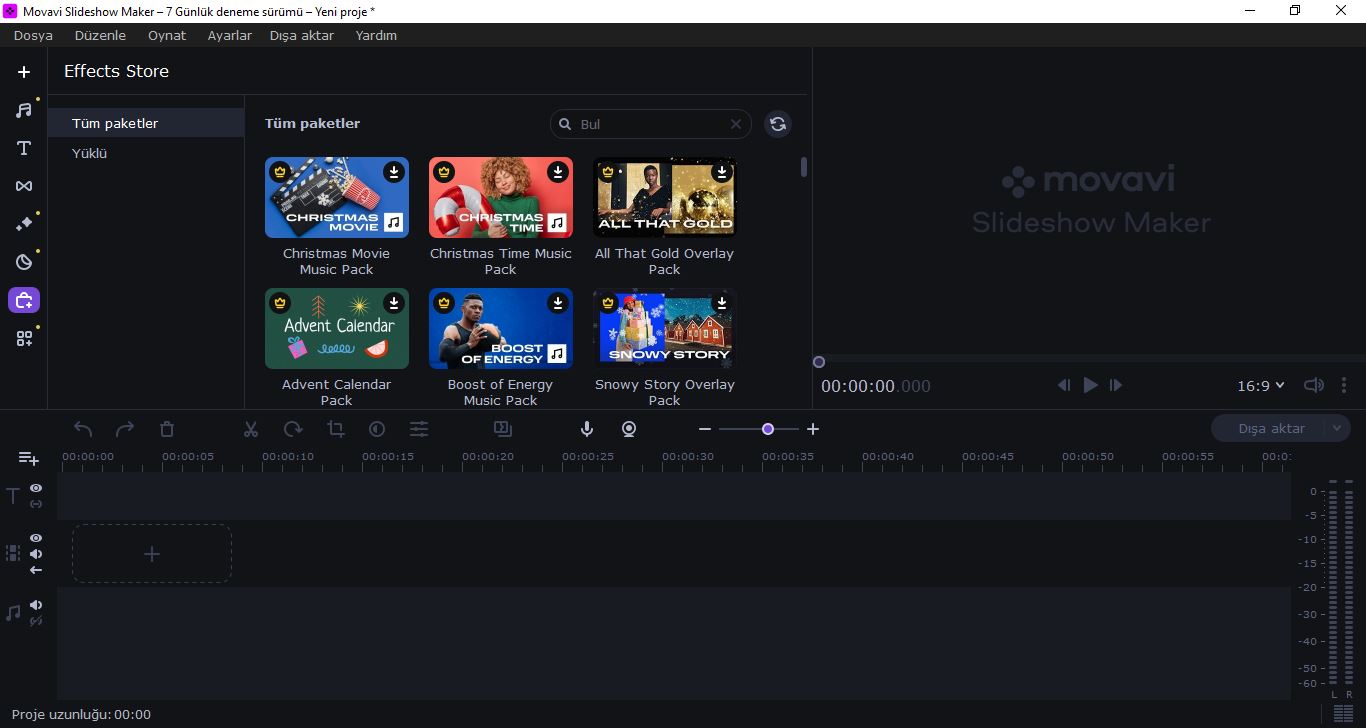Open the Ayarlar menu
Image resolution: width=1366 pixels, height=728 pixels.
click(229, 35)
